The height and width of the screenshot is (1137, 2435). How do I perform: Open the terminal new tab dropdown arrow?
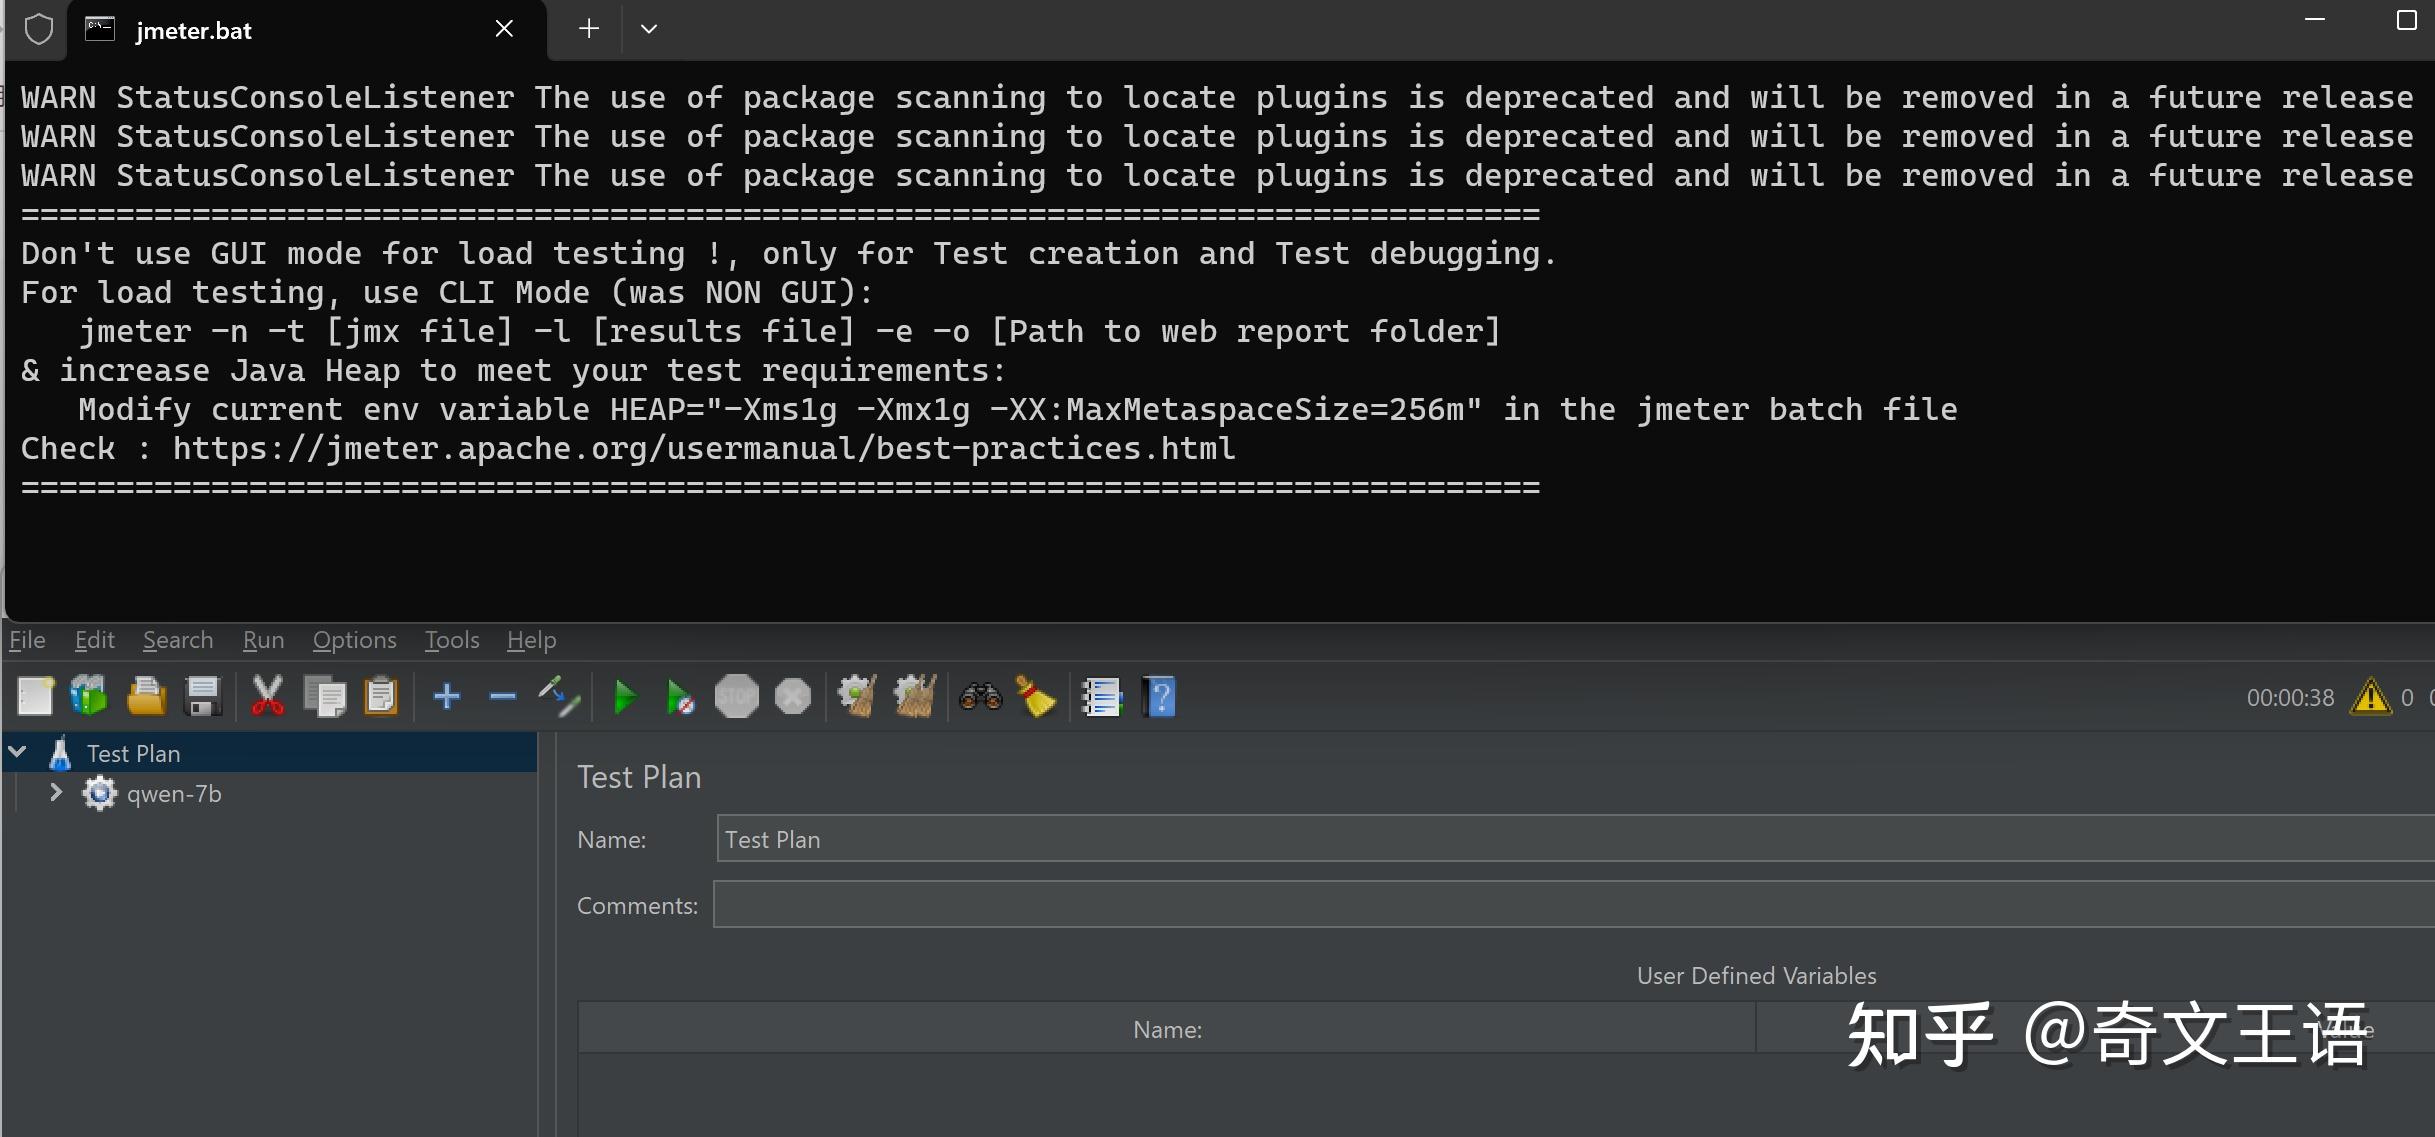(649, 29)
